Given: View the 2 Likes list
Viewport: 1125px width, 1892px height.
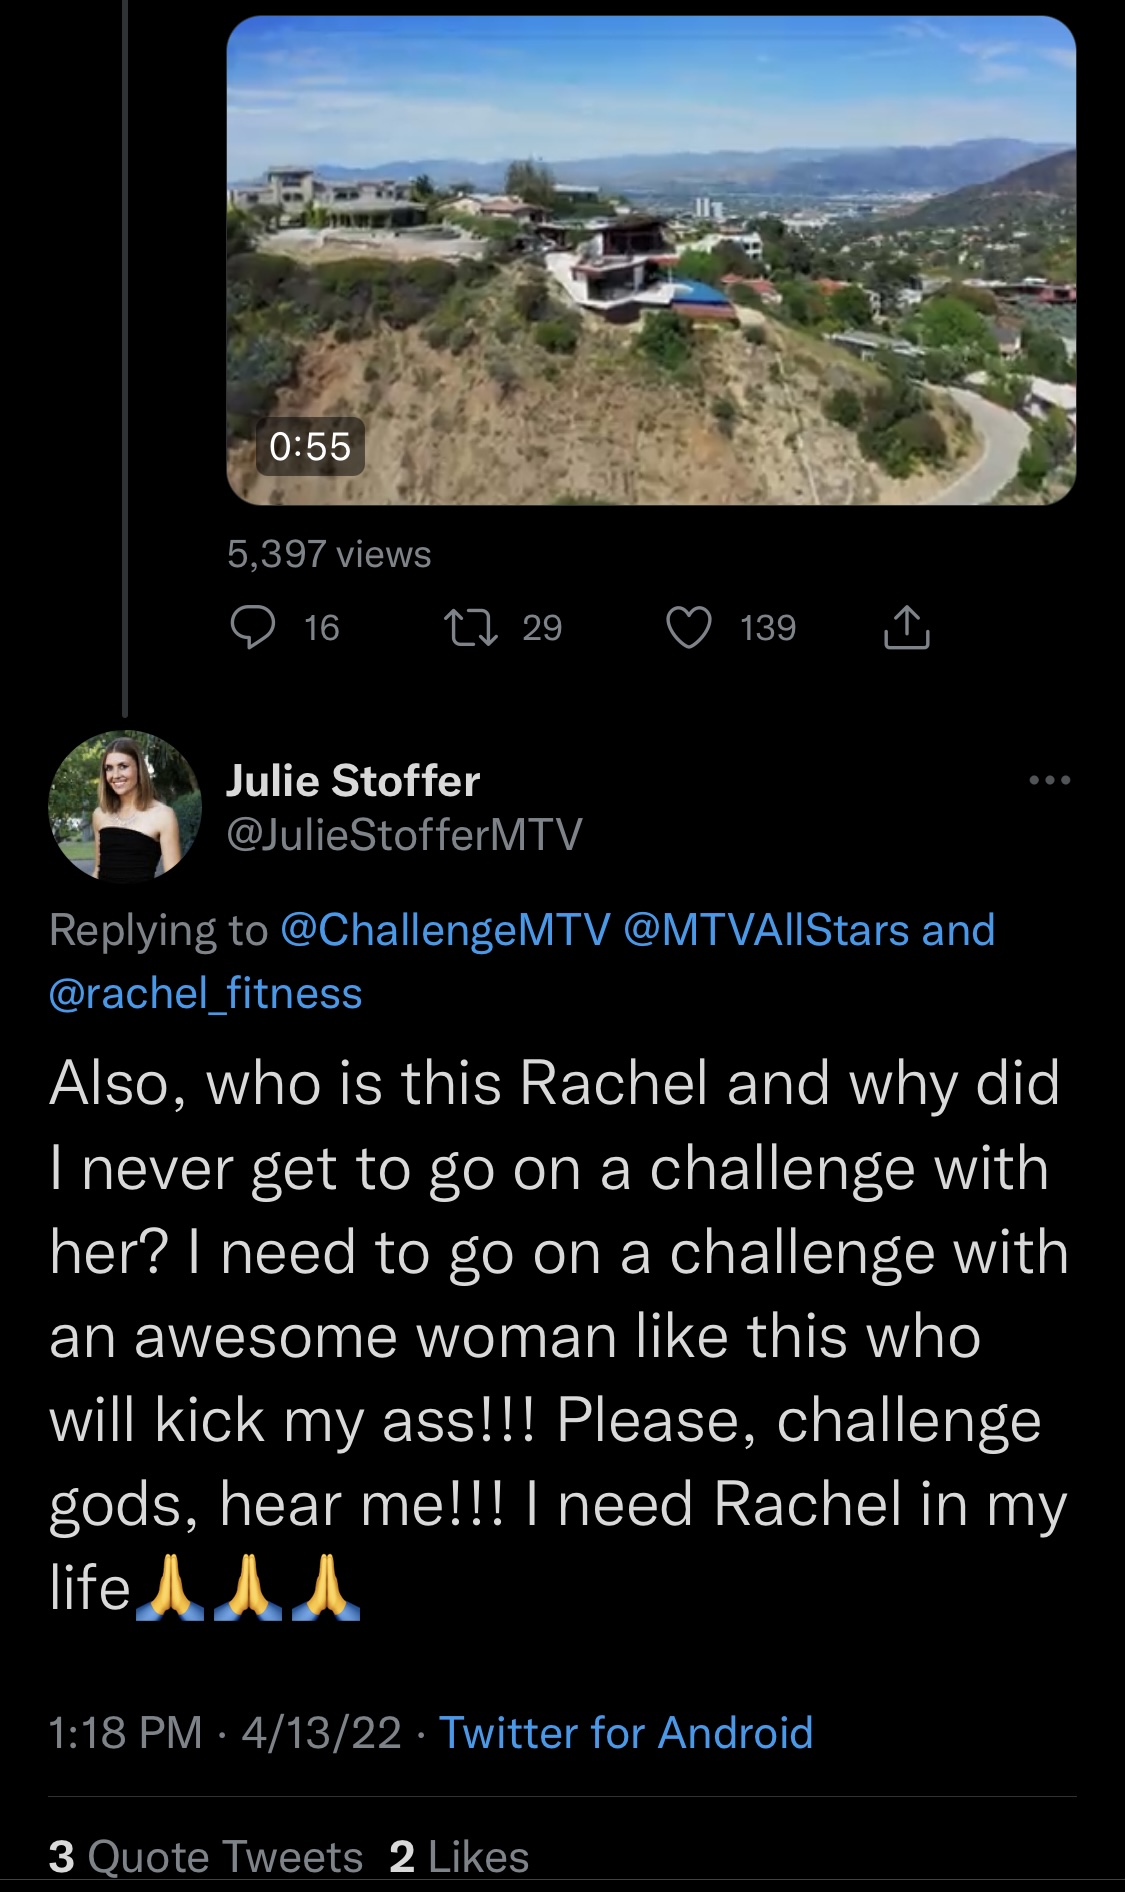Looking at the screenshot, I should 459,1857.
